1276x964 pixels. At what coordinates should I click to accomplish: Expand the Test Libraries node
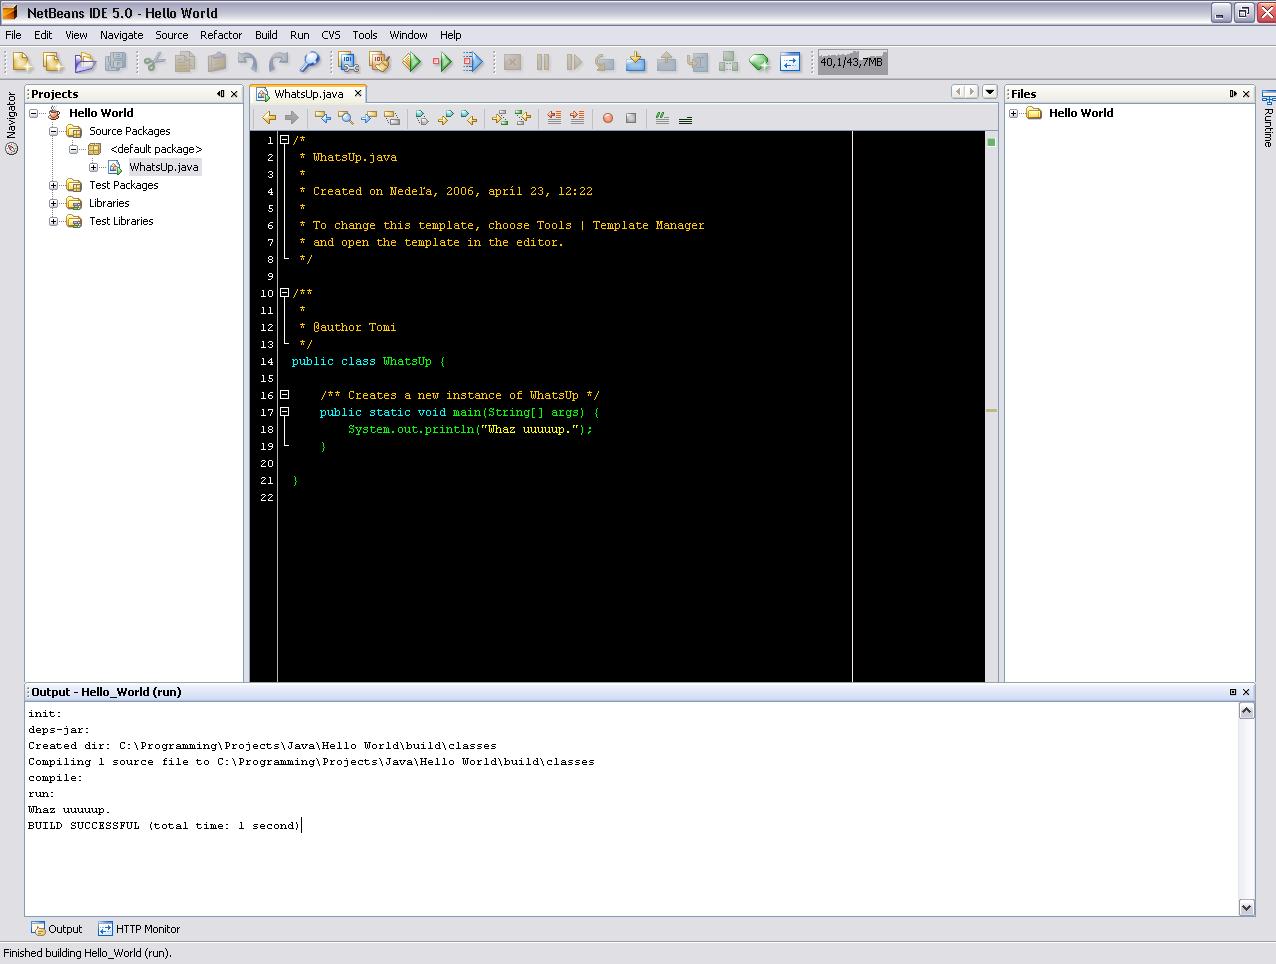point(54,221)
